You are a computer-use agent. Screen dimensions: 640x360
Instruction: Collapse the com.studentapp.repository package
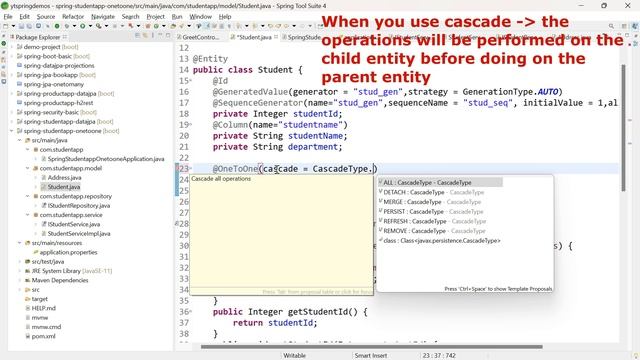coord(28,196)
